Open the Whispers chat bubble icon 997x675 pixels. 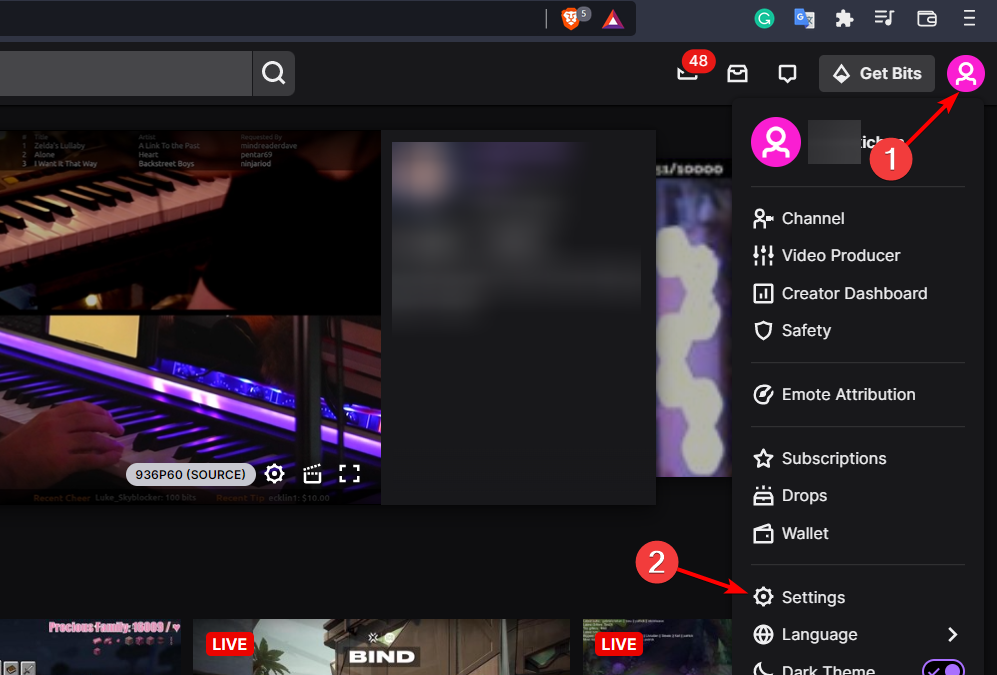[787, 74]
